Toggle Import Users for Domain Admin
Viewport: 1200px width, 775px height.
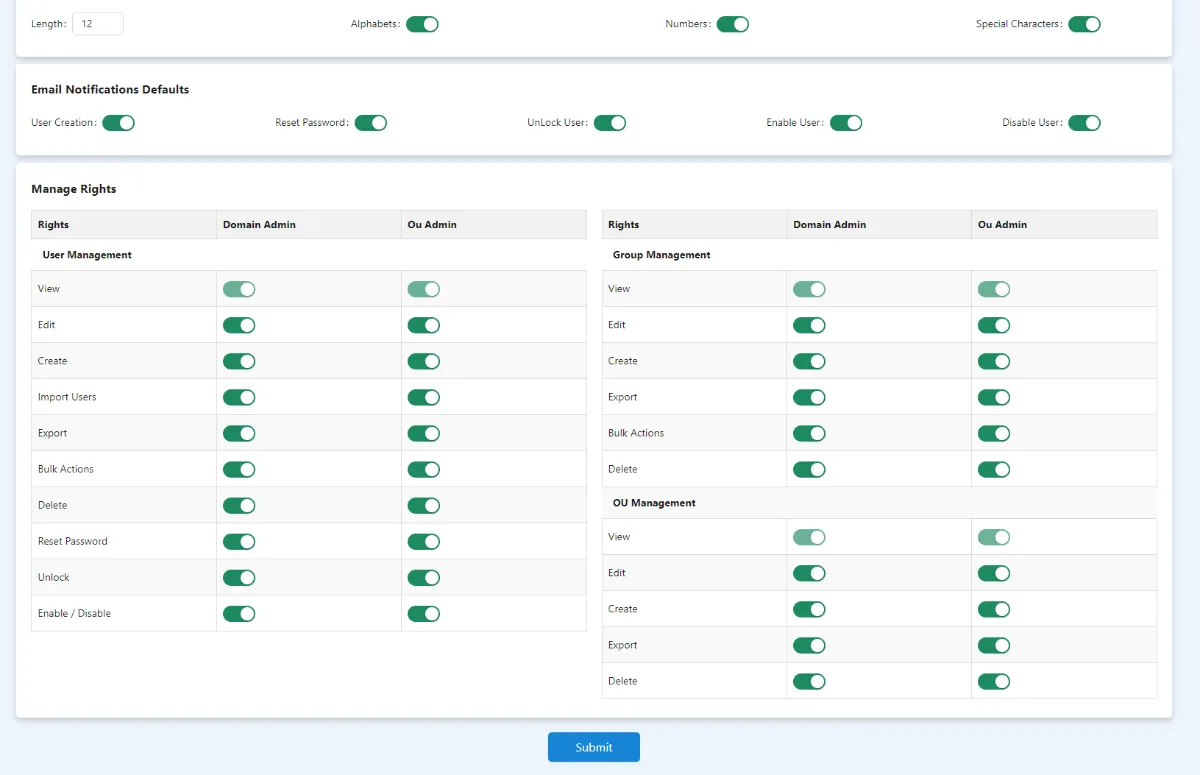[239, 397]
